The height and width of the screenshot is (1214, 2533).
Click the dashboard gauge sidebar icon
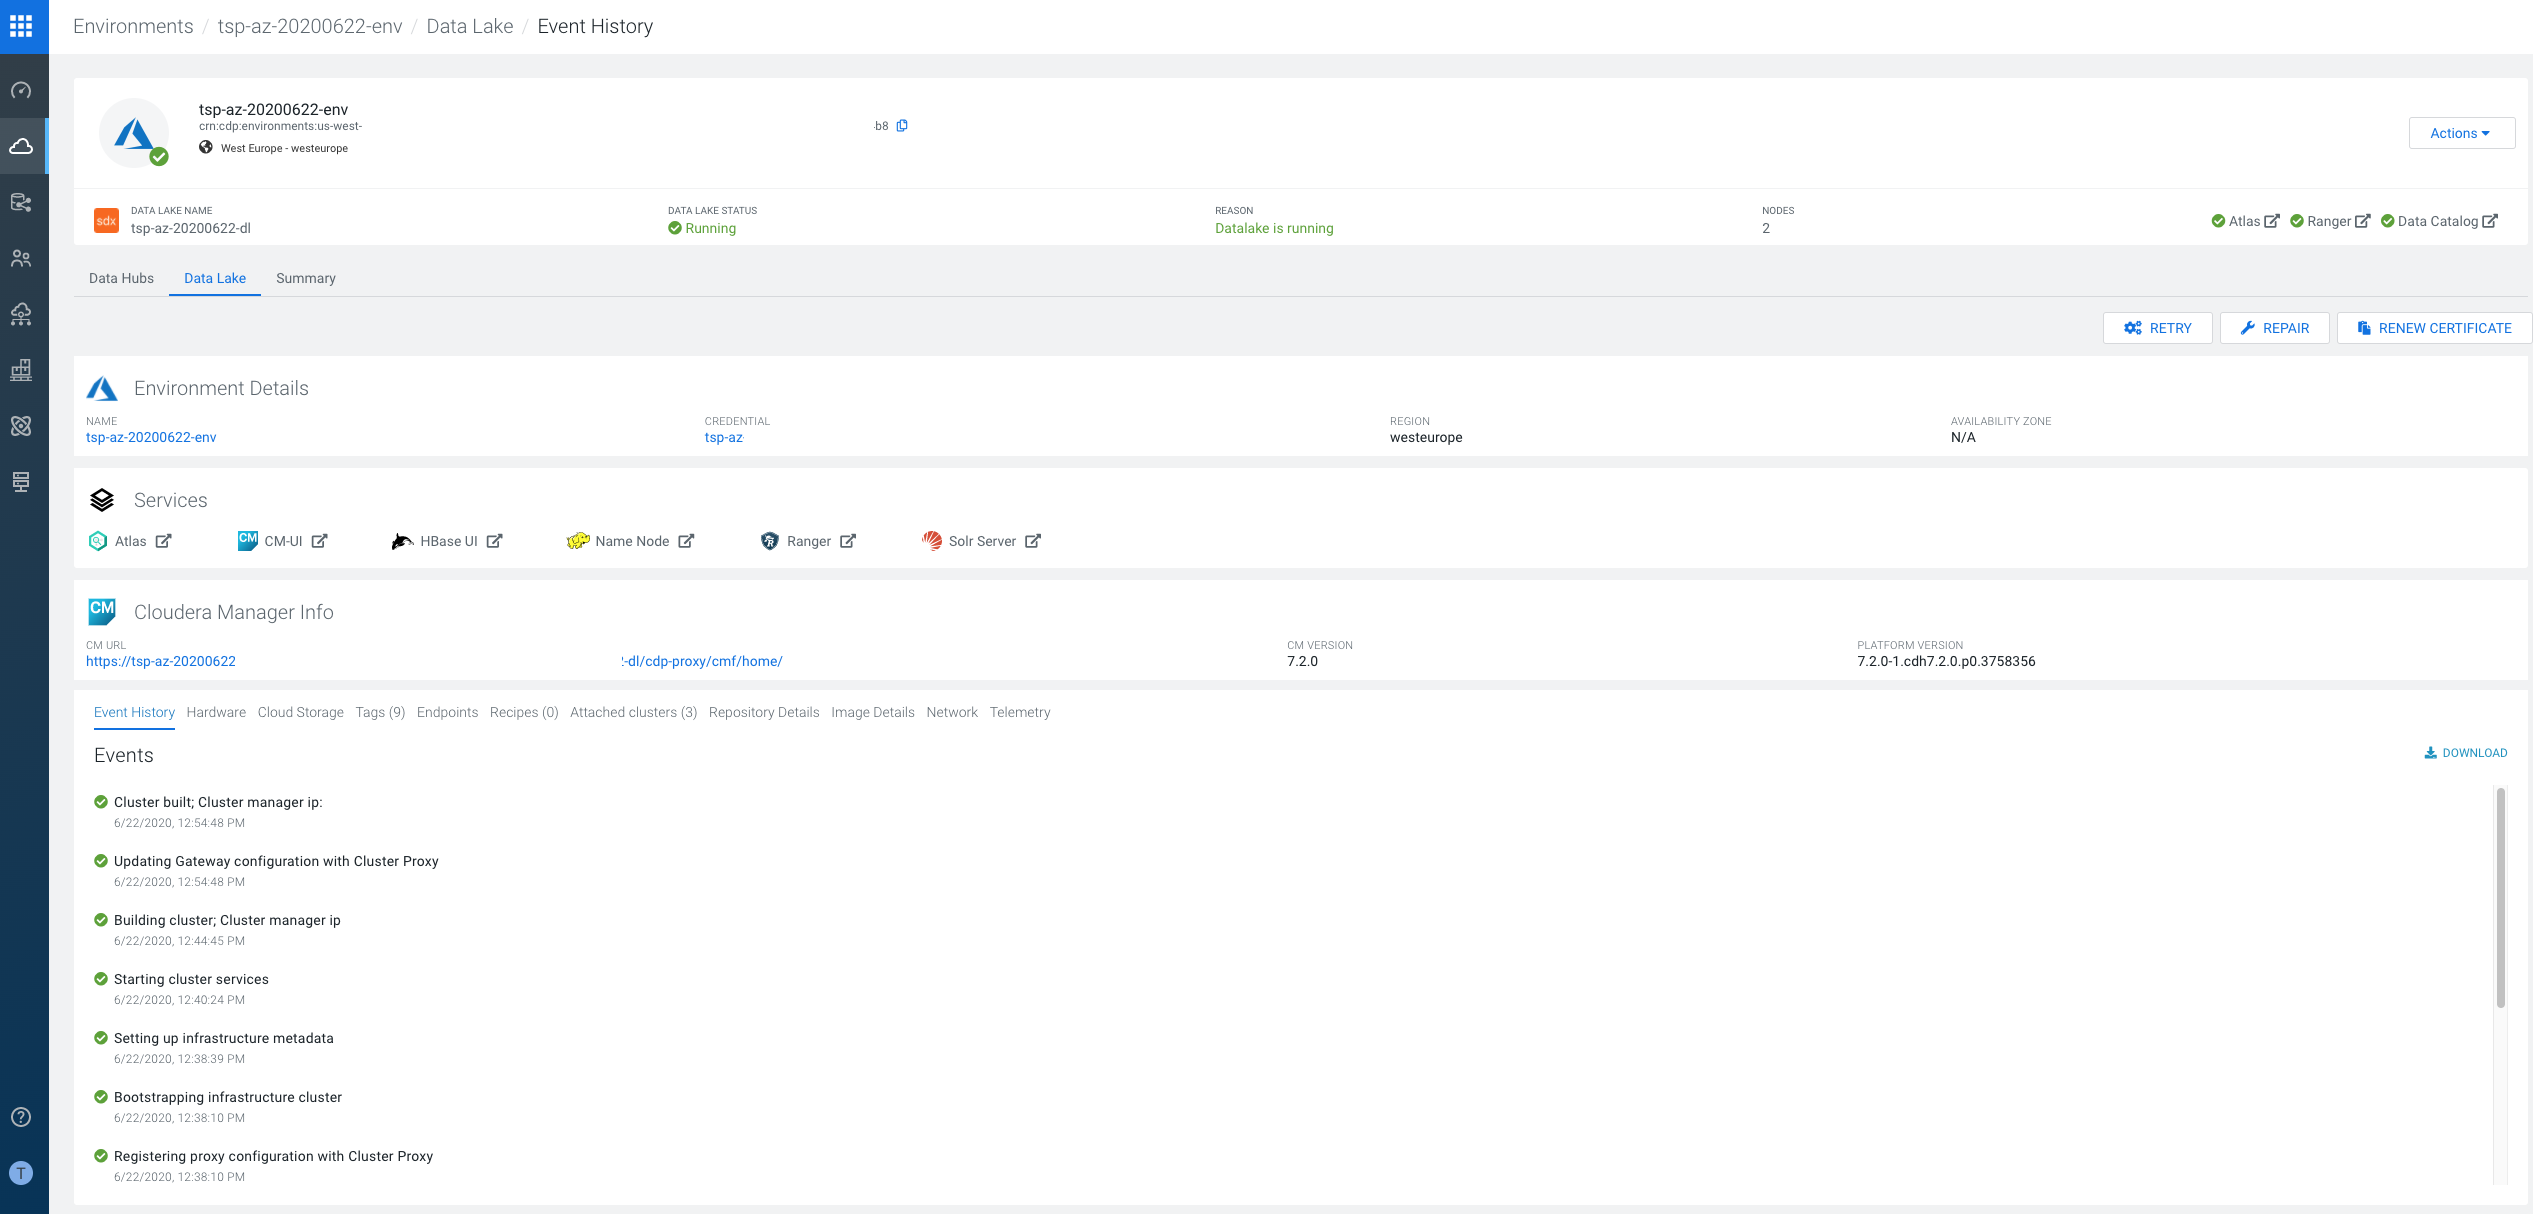(21, 91)
